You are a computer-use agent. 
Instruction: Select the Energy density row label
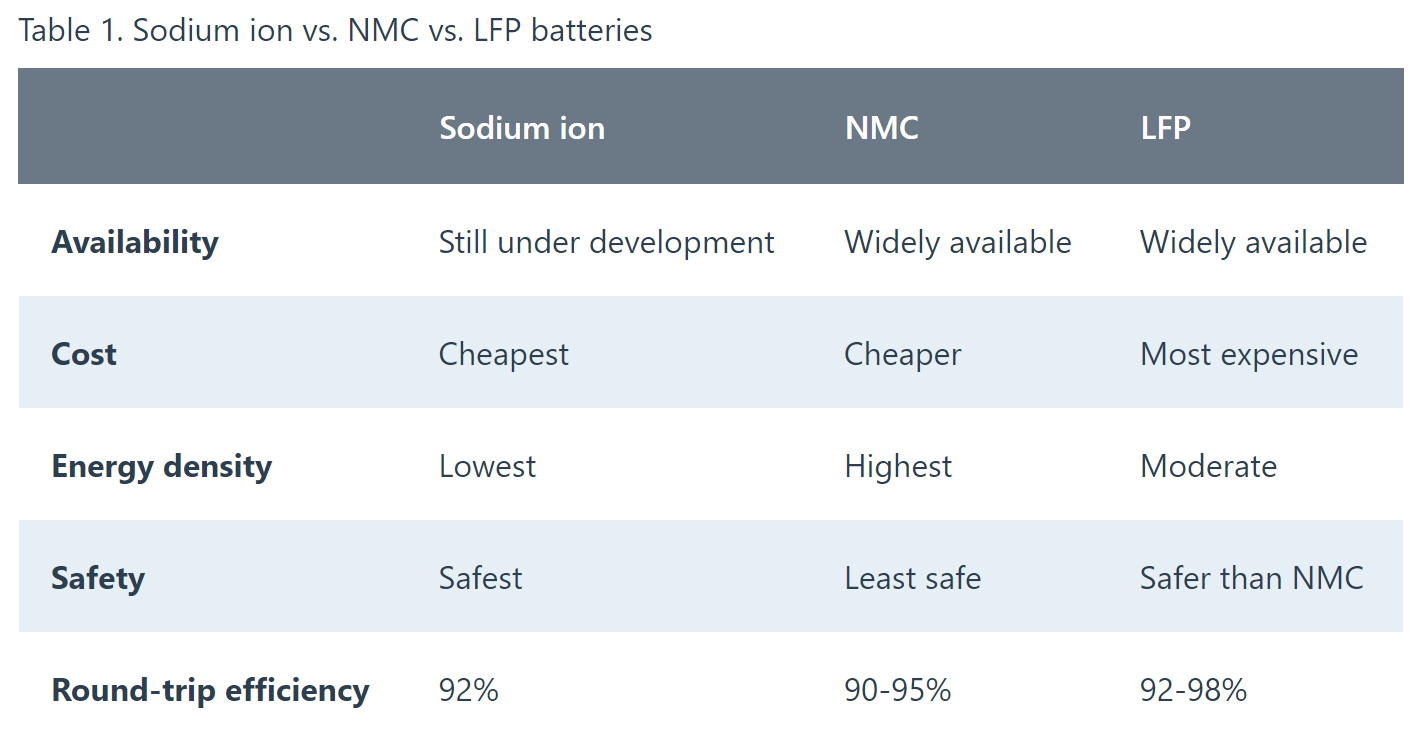pyautogui.click(x=161, y=466)
